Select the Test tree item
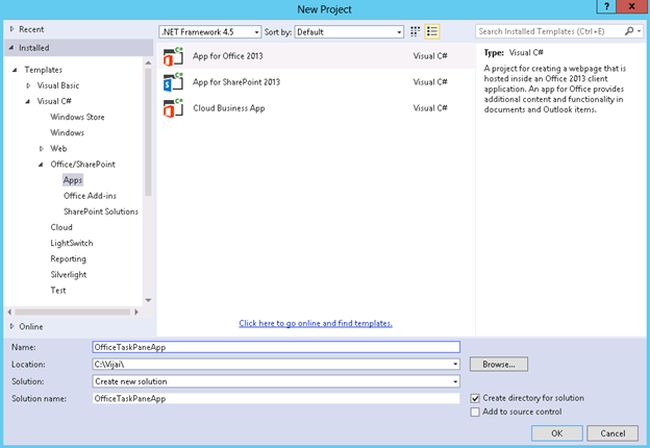The height and width of the screenshot is (448, 650). (58, 290)
